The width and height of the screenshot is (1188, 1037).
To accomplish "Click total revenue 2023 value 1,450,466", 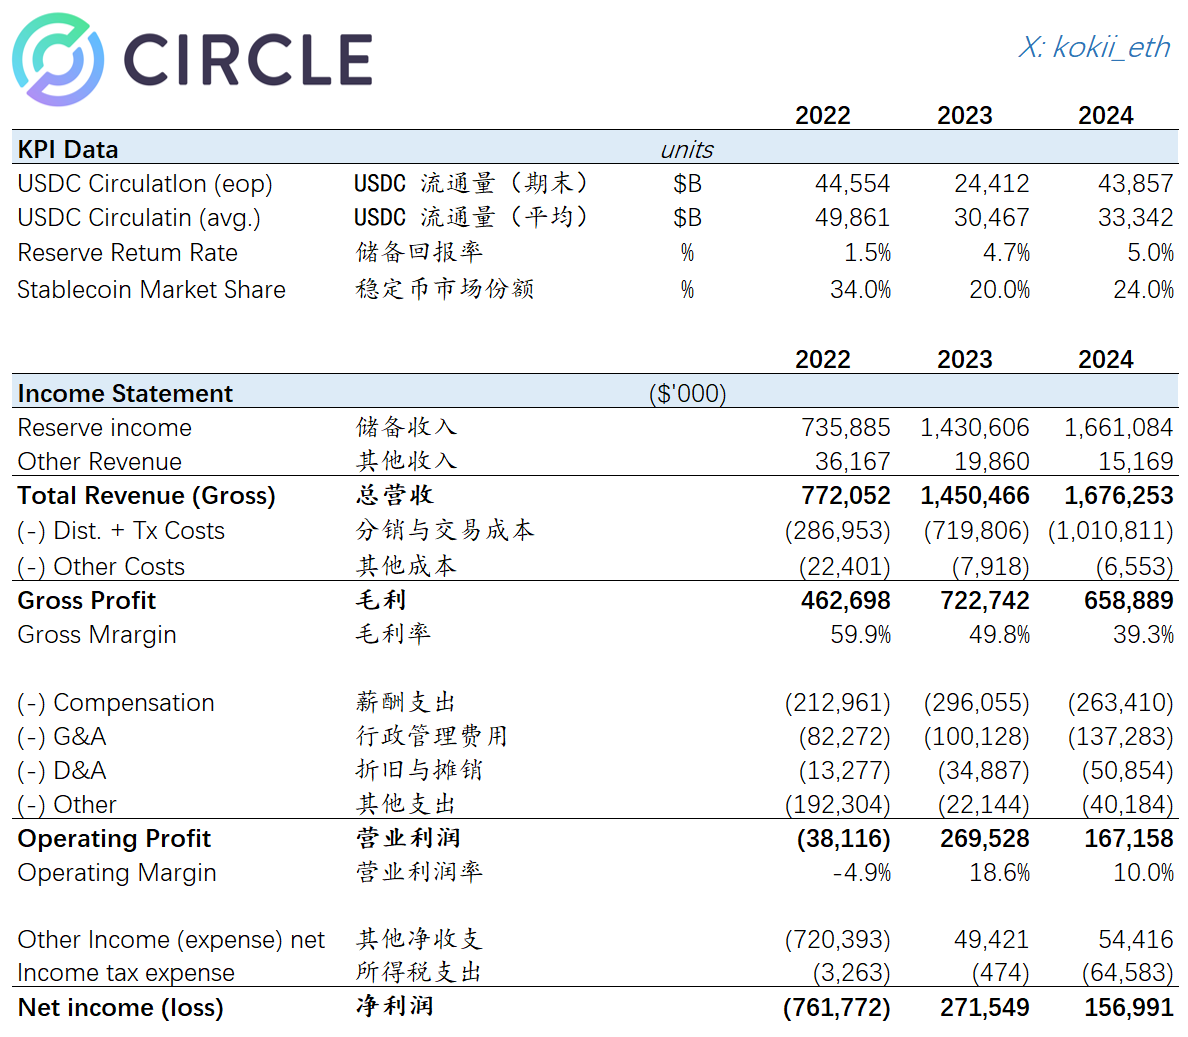I will tap(974, 495).
